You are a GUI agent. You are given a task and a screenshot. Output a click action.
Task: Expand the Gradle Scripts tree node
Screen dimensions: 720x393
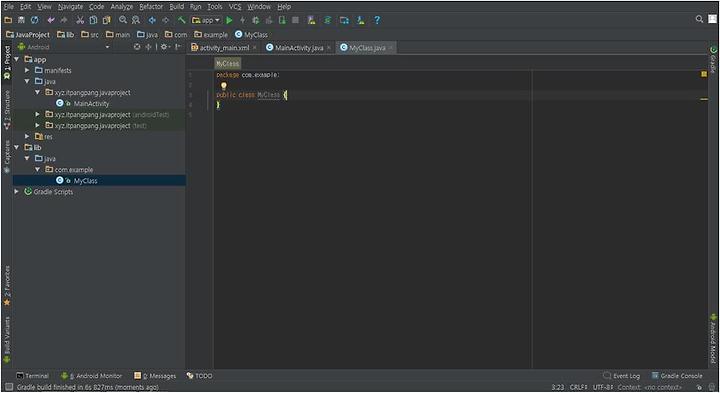tap(17, 191)
